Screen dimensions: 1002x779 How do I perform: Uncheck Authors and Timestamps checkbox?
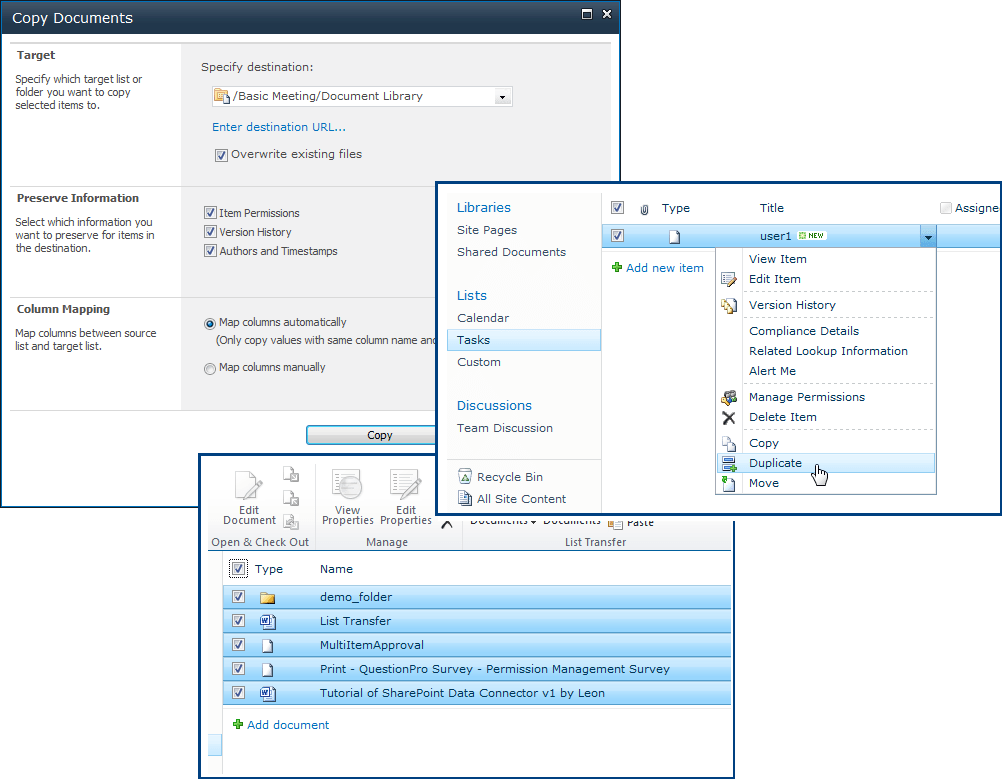pyautogui.click(x=210, y=251)
